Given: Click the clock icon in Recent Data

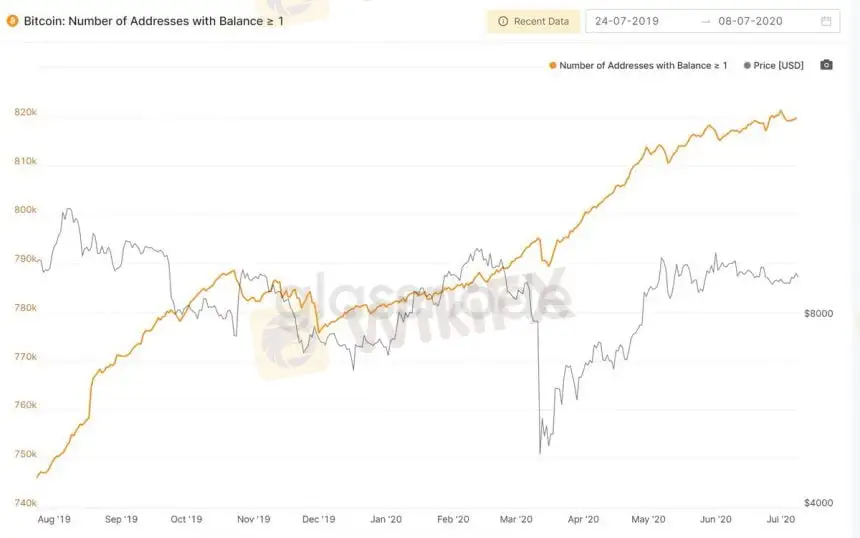Looking at the screenshot, I should coord(502,21).
